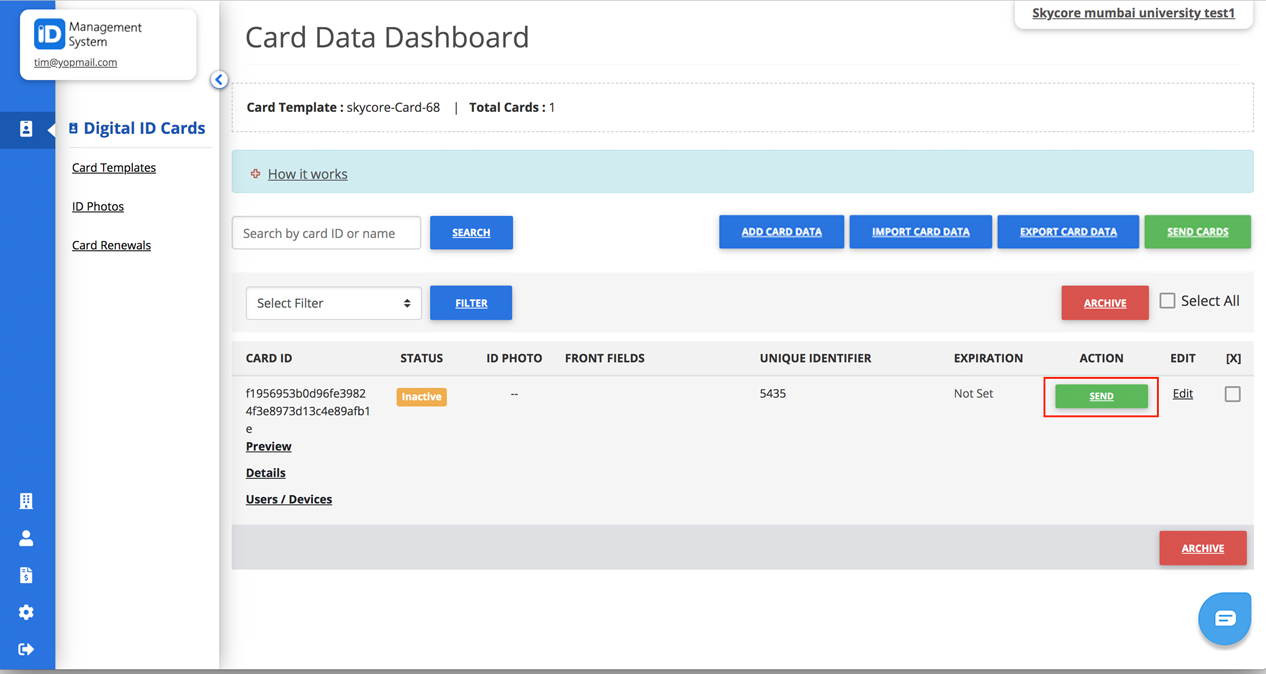
Task: Open ID Photos in the side menu
Action: (98, 206)
